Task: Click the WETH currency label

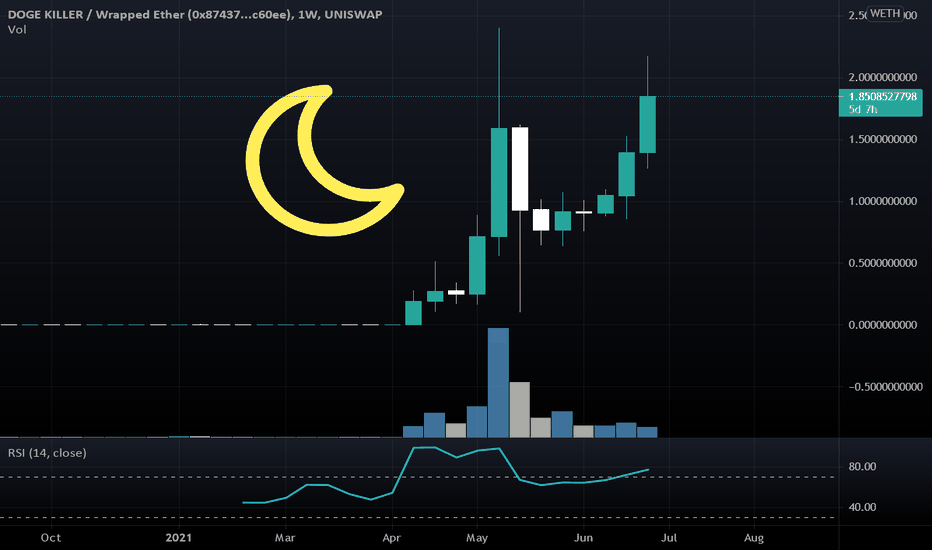Action: [885, 13]
